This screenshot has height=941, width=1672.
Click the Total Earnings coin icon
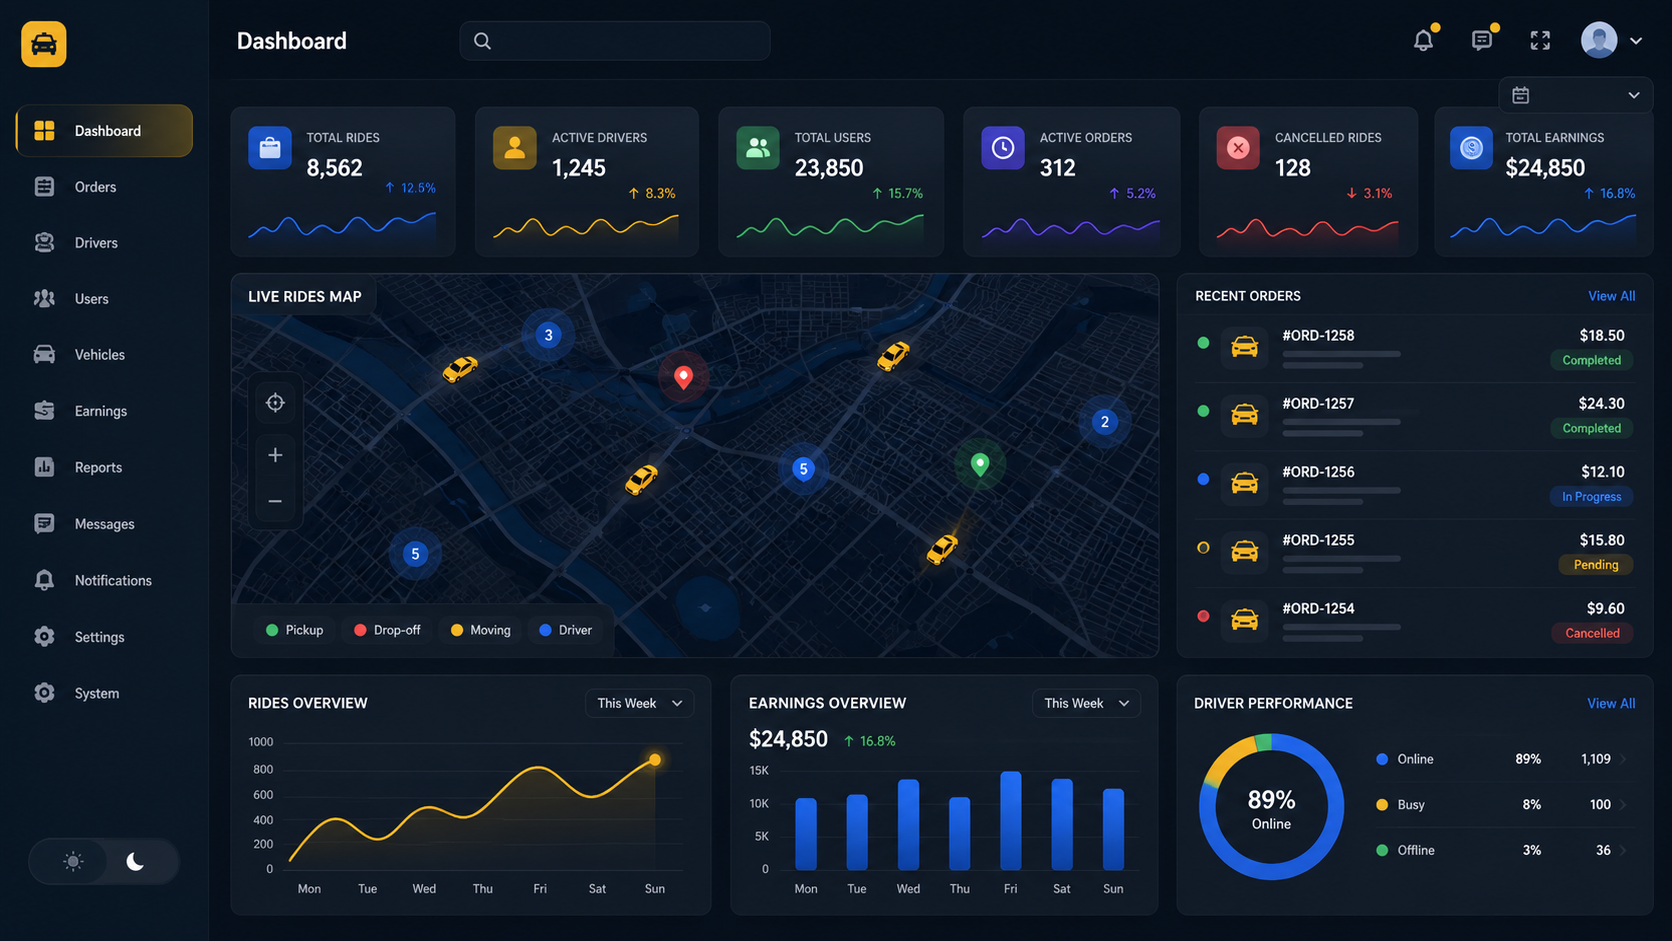pyautogui.click(x=1472, y=148)
